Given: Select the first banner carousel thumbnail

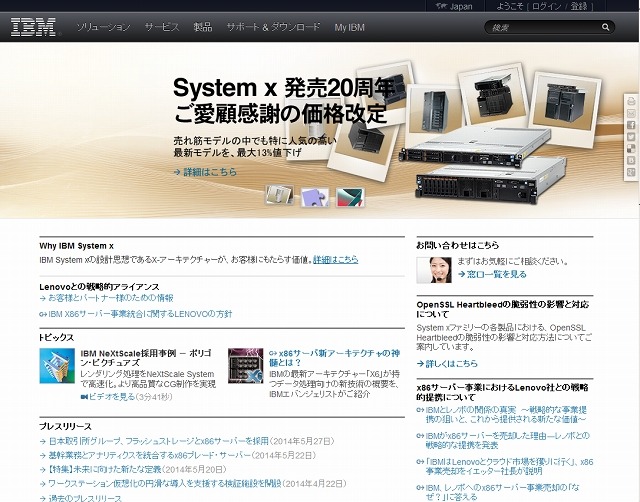Looking at the screenshot, I should pos(280,195).
